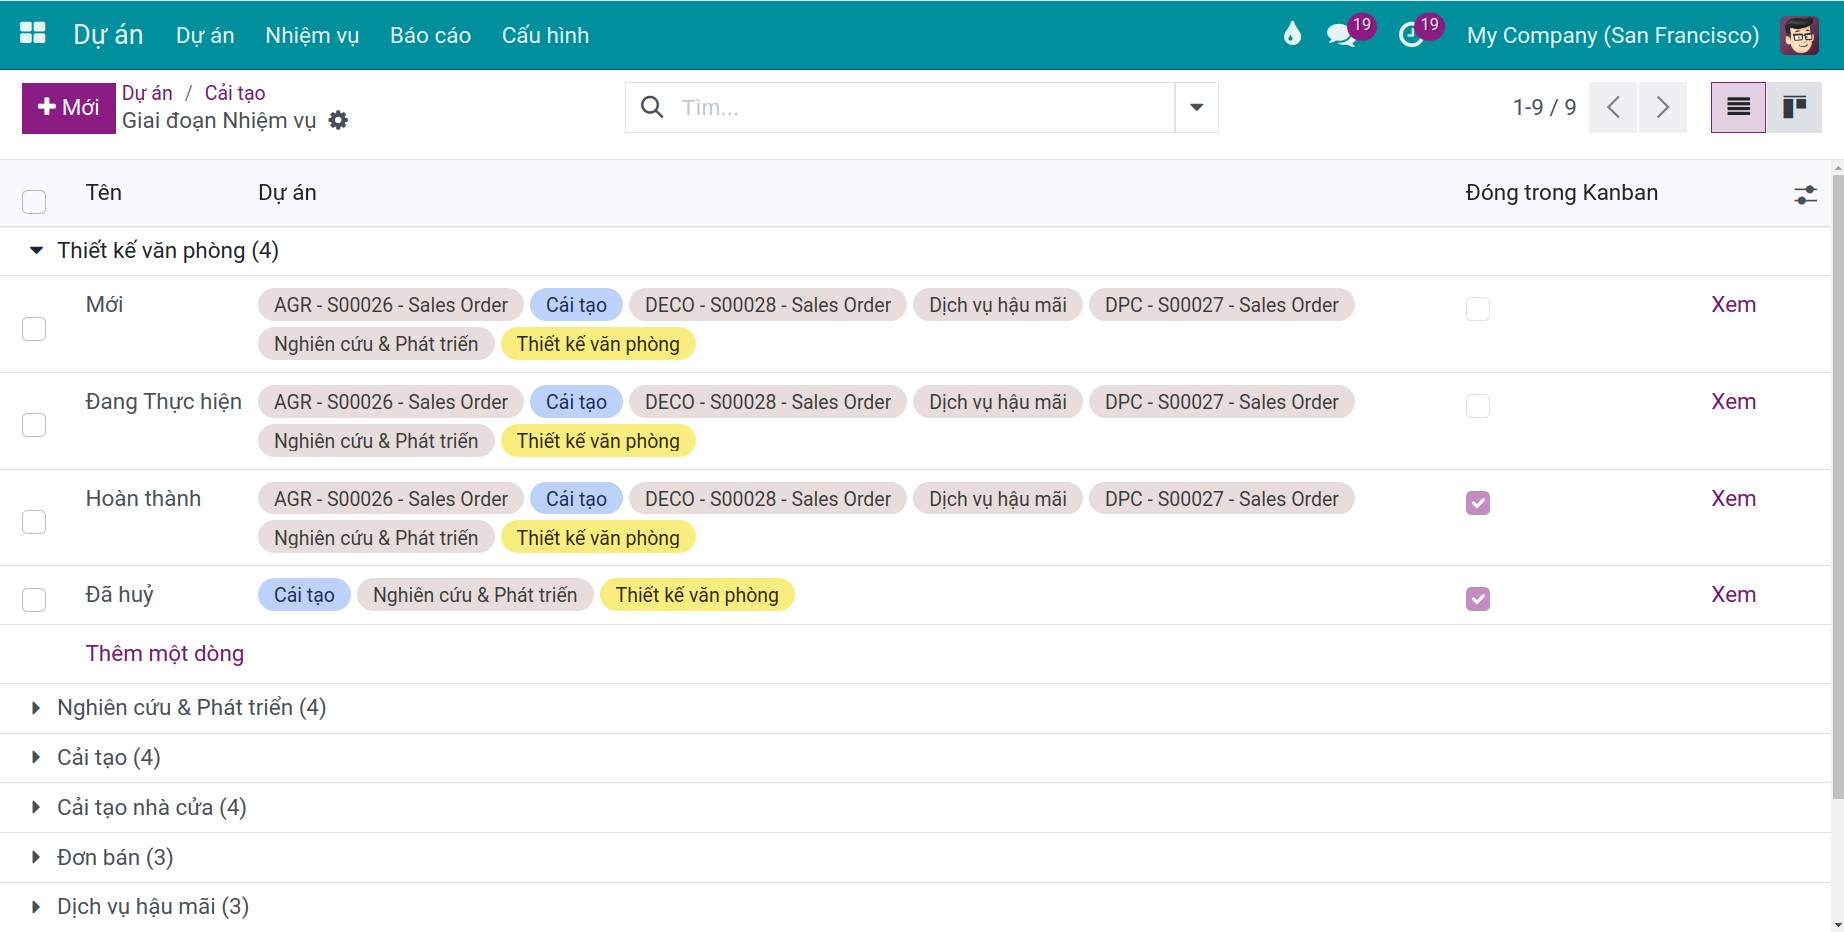Tick the select-all checkbox in header
This screenshot has width=1844, height=932.
34,201
